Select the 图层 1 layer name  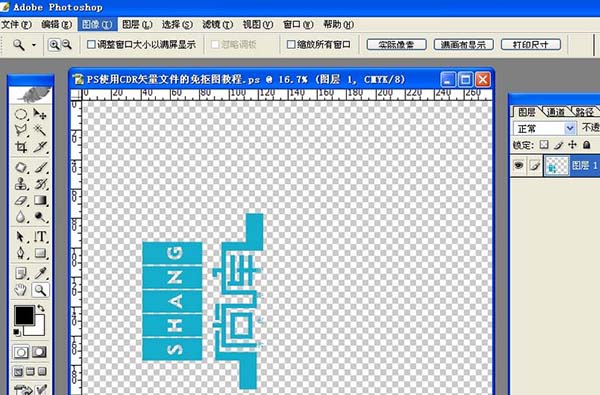(x=584, y=165)
